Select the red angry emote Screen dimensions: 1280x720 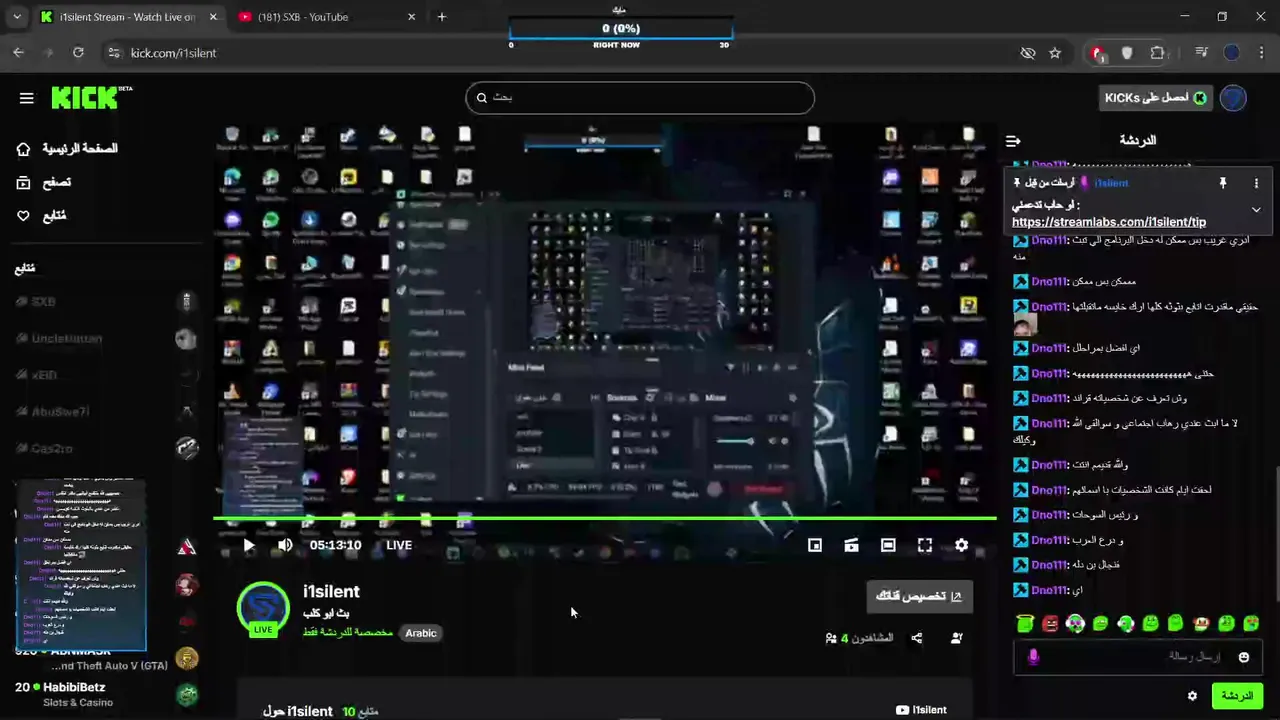[x=1050, y=623]
